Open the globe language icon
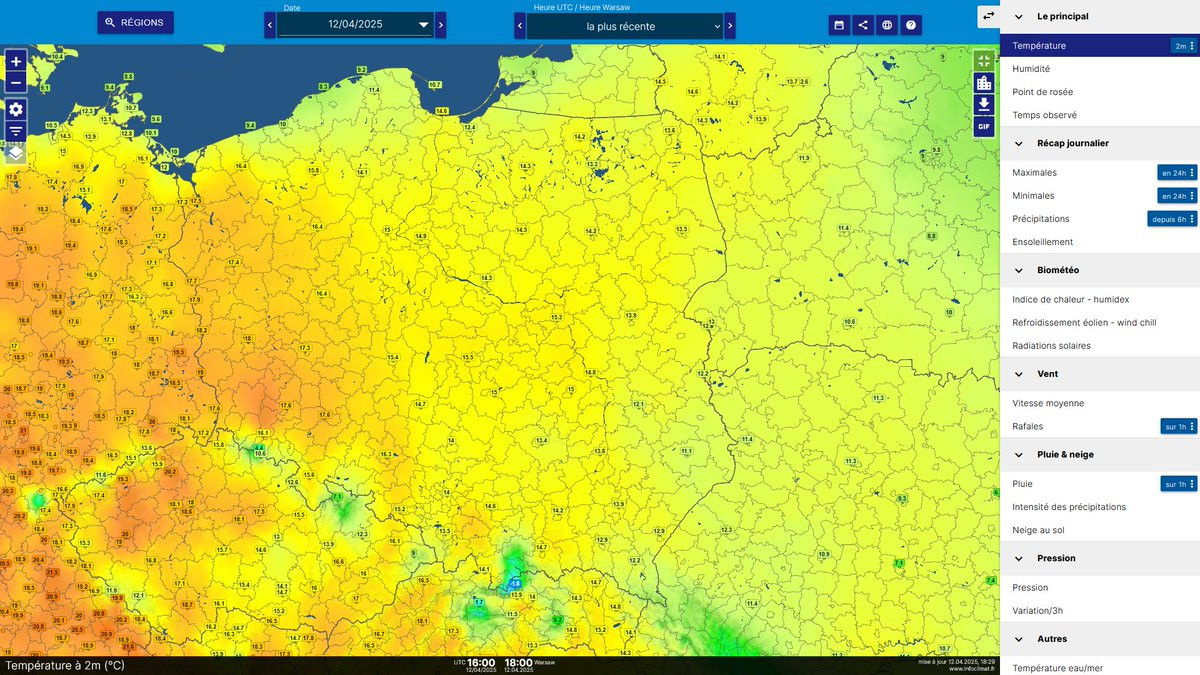The image size is (1200, 675). (x=887, y=25)
